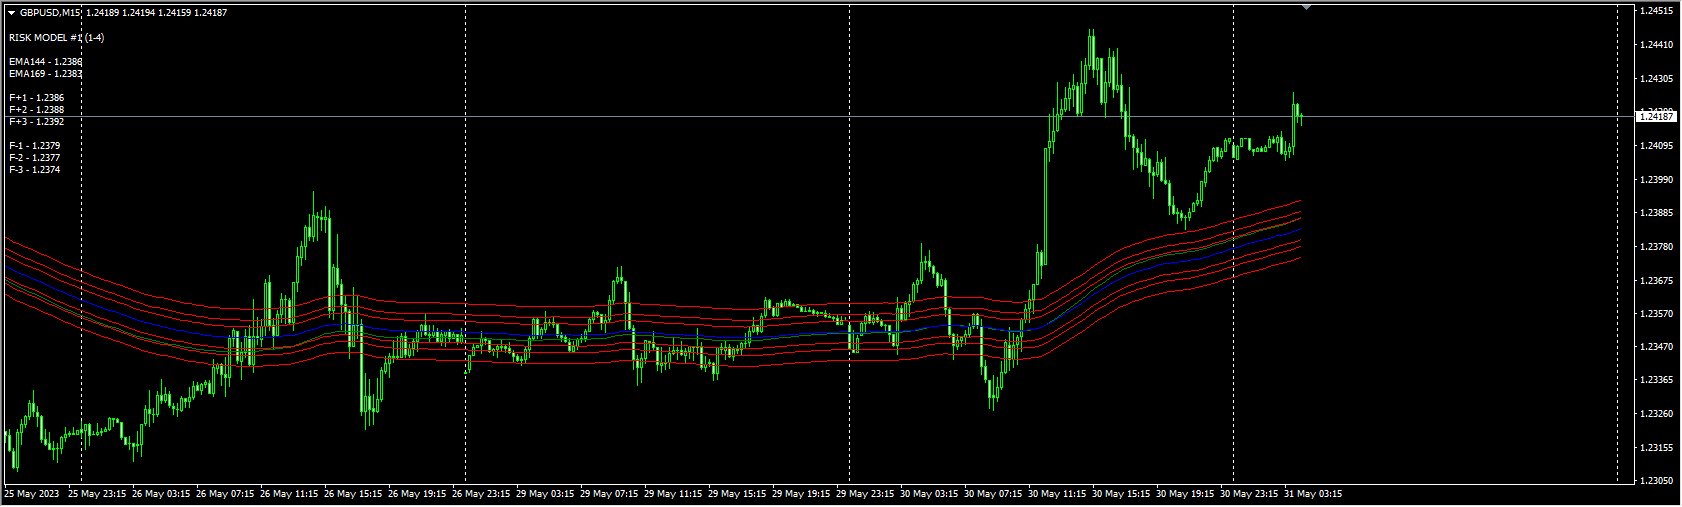The image size is (1682, 507).
Task: Click the 26 May 23:15 time label
Action: [481, 494]
